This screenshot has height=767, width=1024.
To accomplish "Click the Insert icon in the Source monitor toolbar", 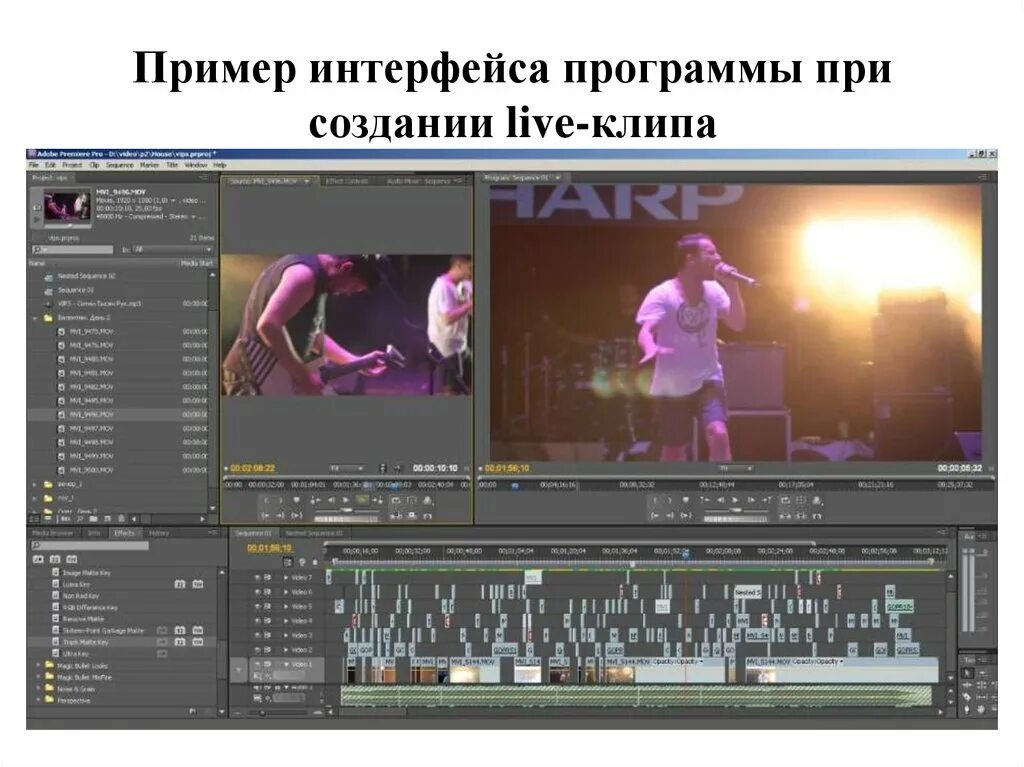I will [x=397, y=515].
